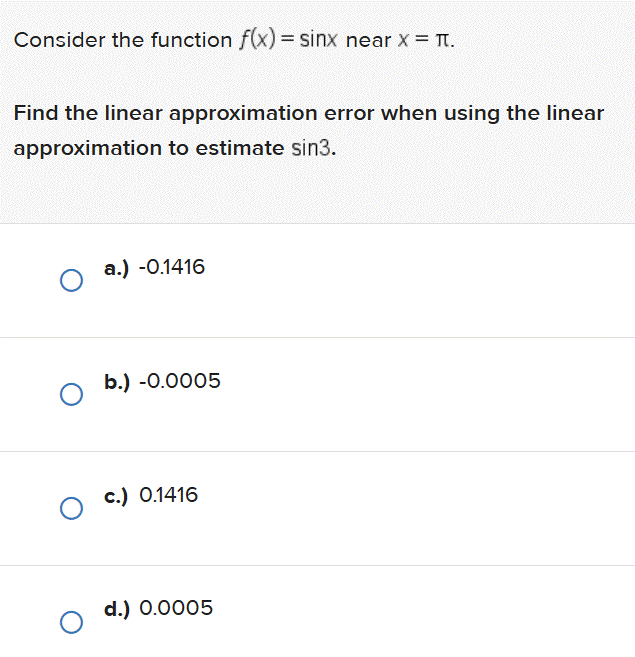Choose the radio button for option c

(71, 508)
